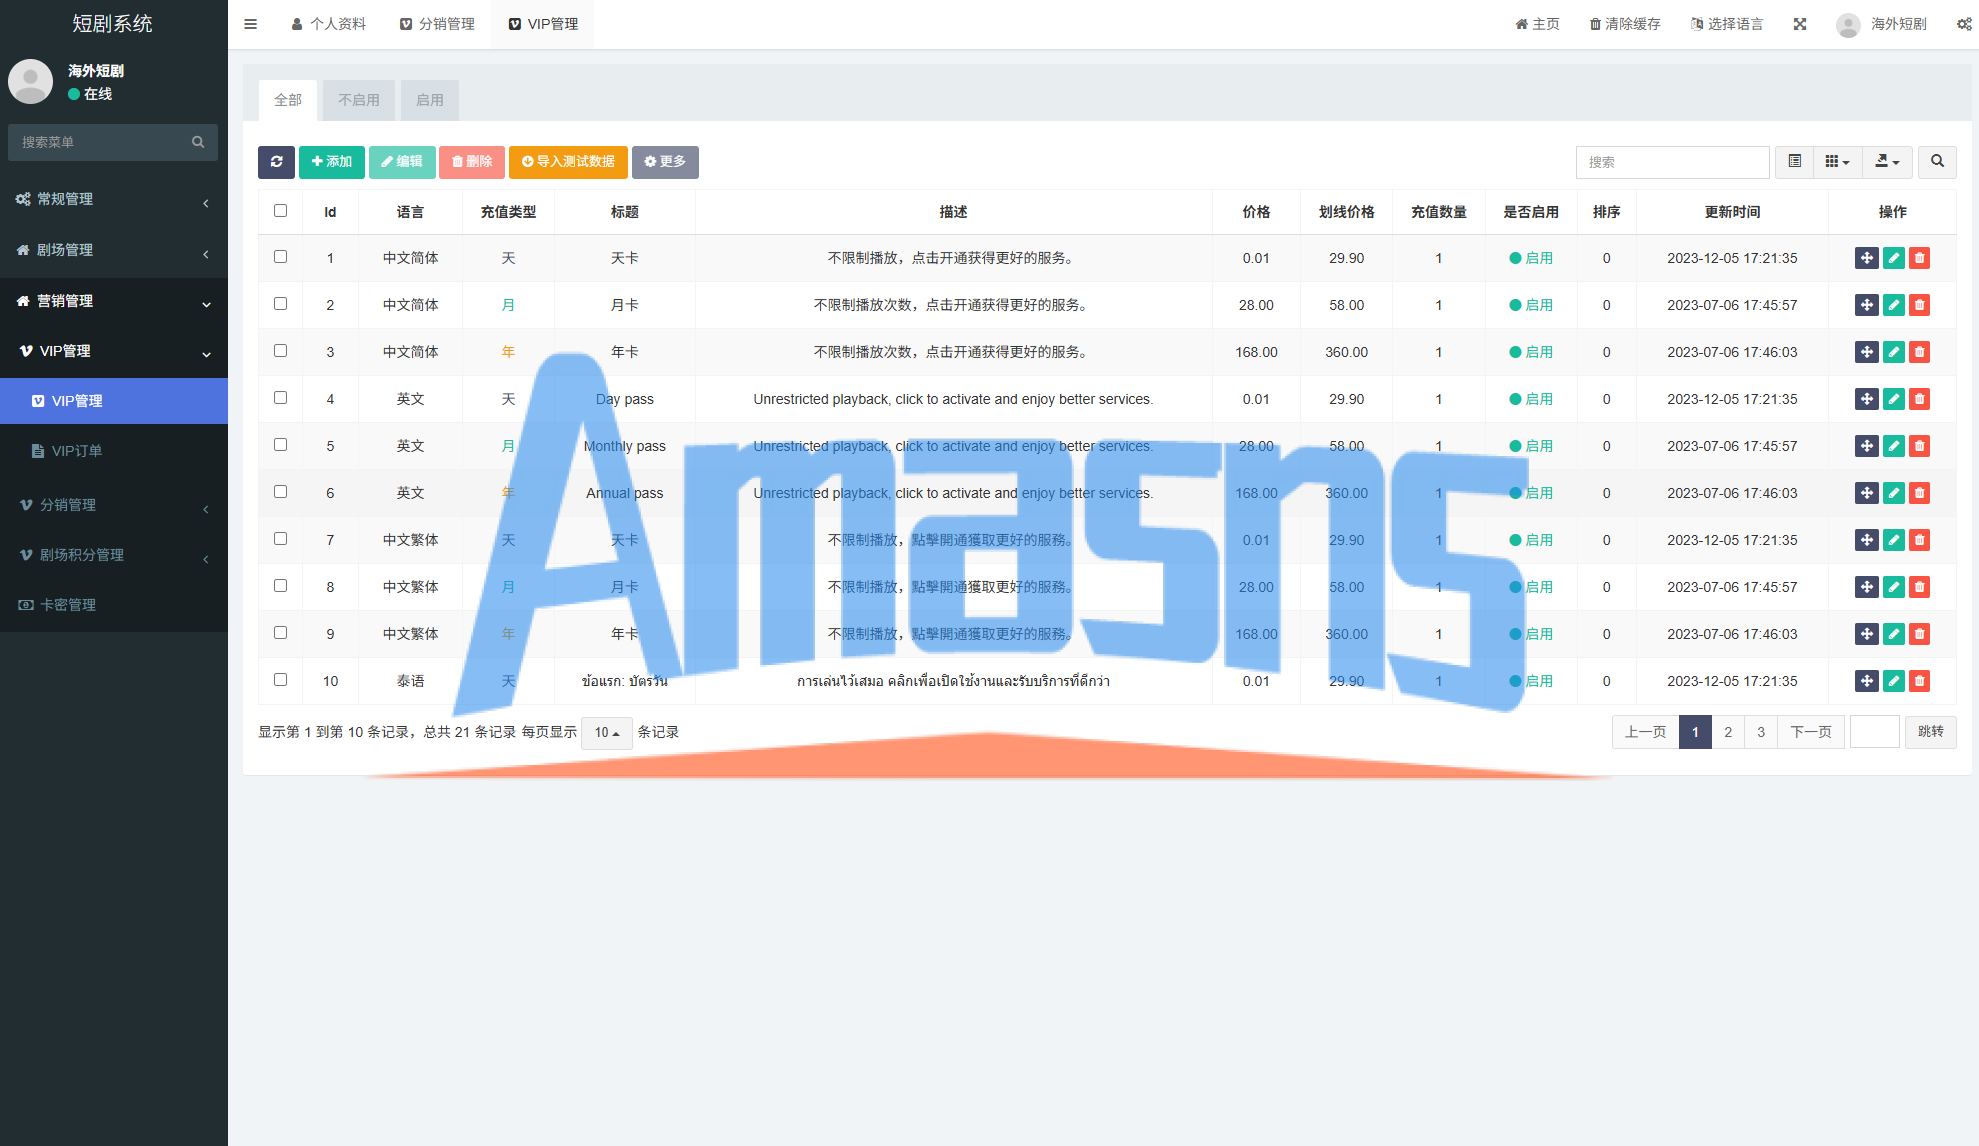Screen dimensions: 1979x1146
Task: Go to pagination page 2
Action: (1727, 732)
